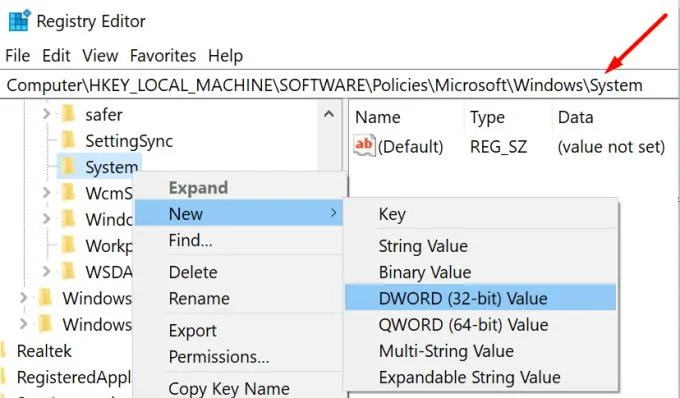
Task: Choose Copy Key Name
Action: click(229, 389)
